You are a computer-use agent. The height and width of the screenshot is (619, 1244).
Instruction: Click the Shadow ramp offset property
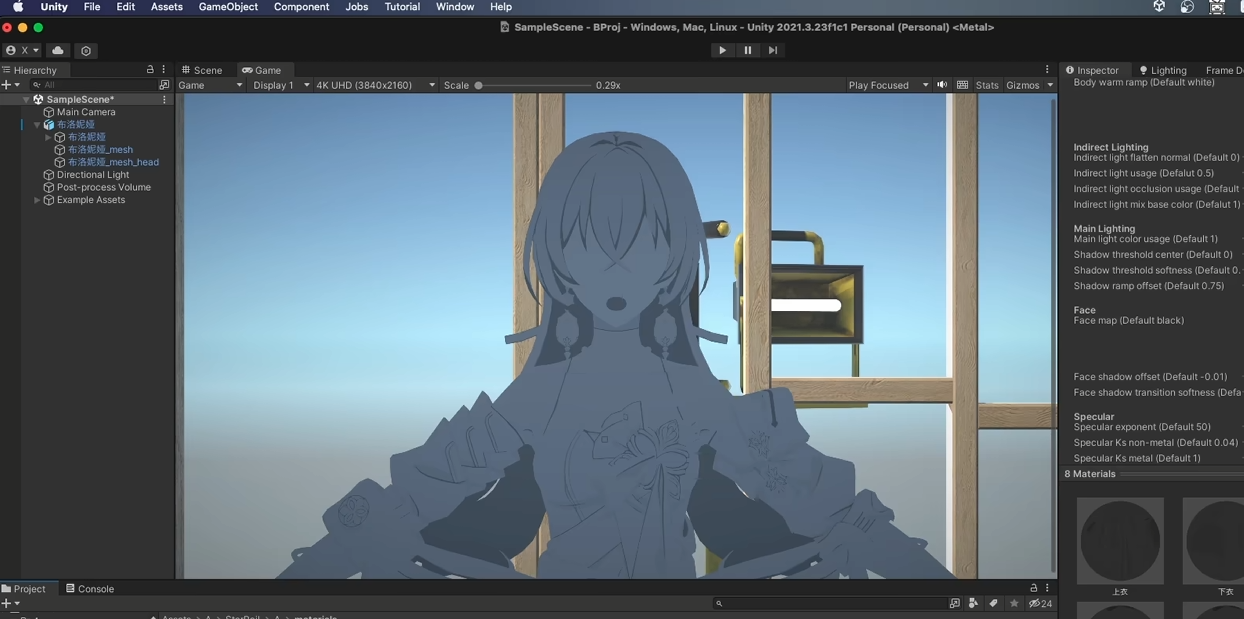pyautogui.click(x=1149, y=286)
